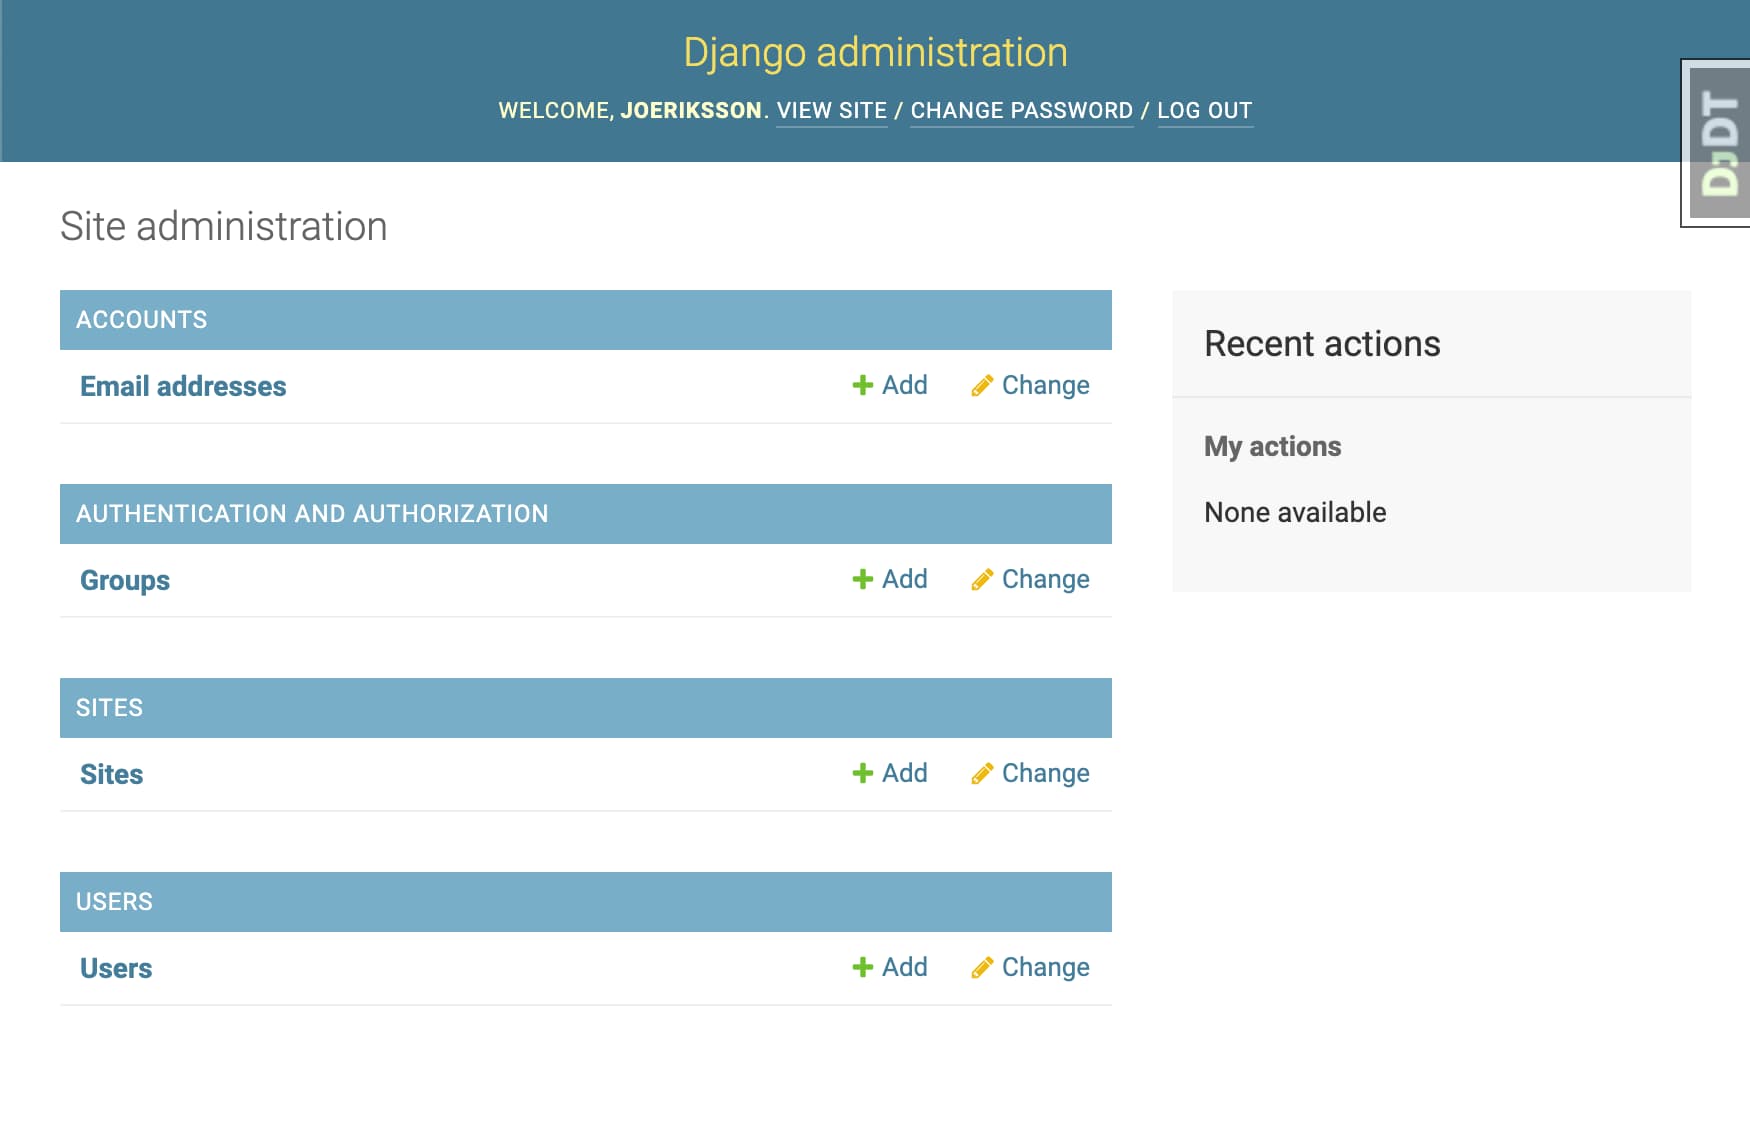The image size is (1750, 1146).
Task: Open the Email addresses admin list
Action: (x=183, y=386)
